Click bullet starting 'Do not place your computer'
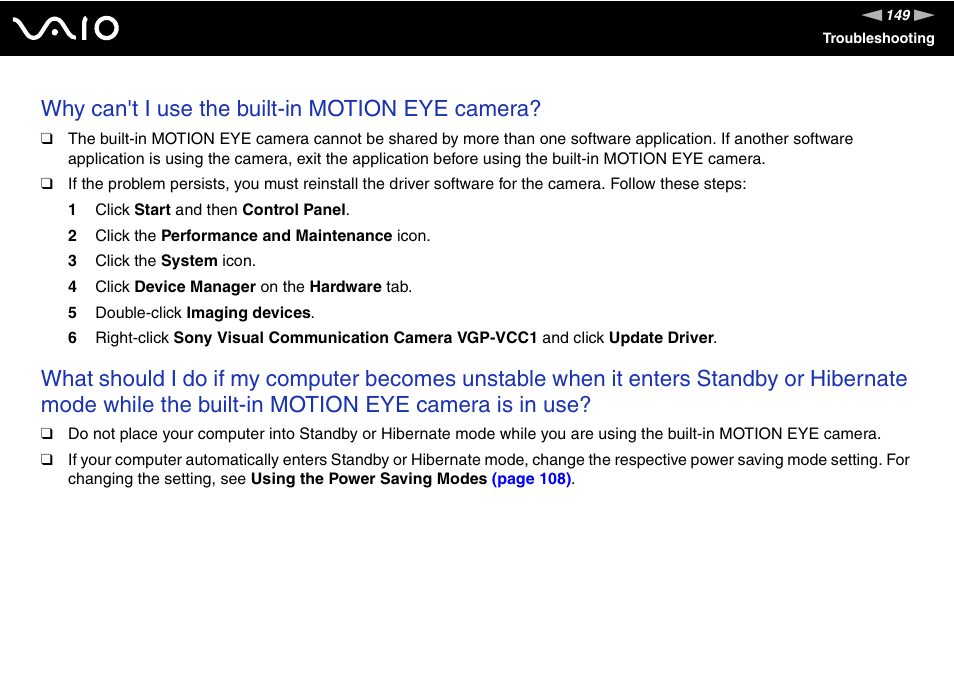 tap(474, 434)
